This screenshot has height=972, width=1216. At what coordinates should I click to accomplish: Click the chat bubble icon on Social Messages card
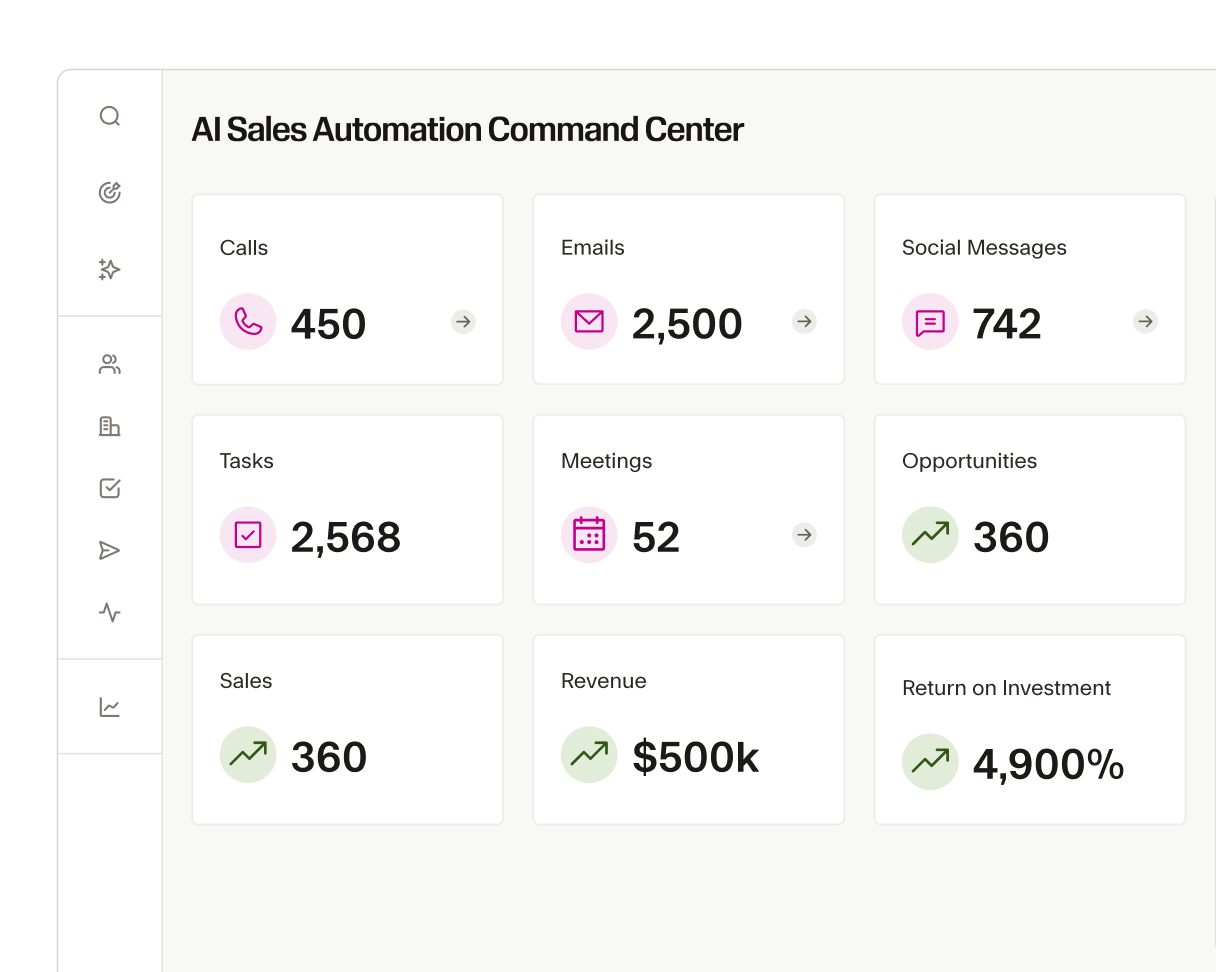coord(929,322)
